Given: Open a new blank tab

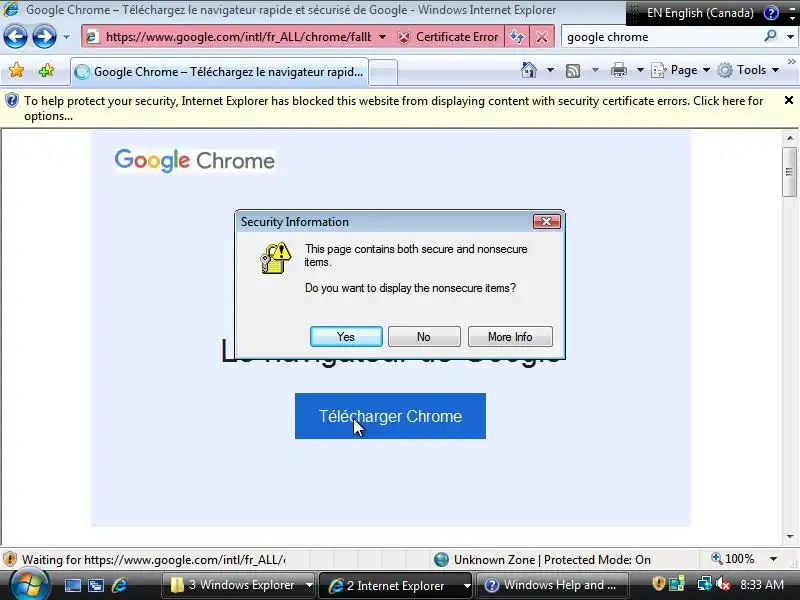Looking at the screenshot, I should 383,72.
